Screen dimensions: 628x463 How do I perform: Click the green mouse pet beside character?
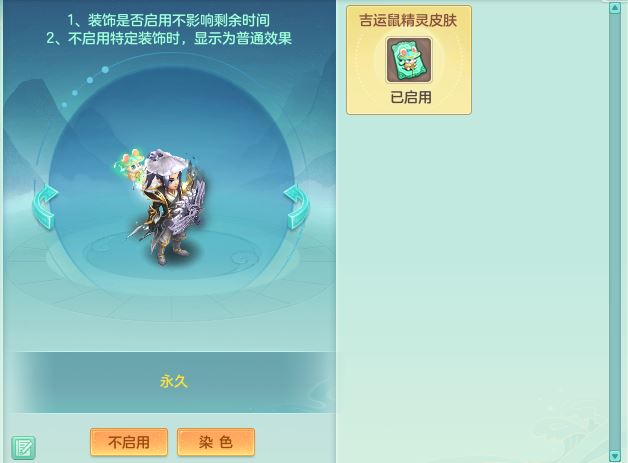(x=129, y=163)
